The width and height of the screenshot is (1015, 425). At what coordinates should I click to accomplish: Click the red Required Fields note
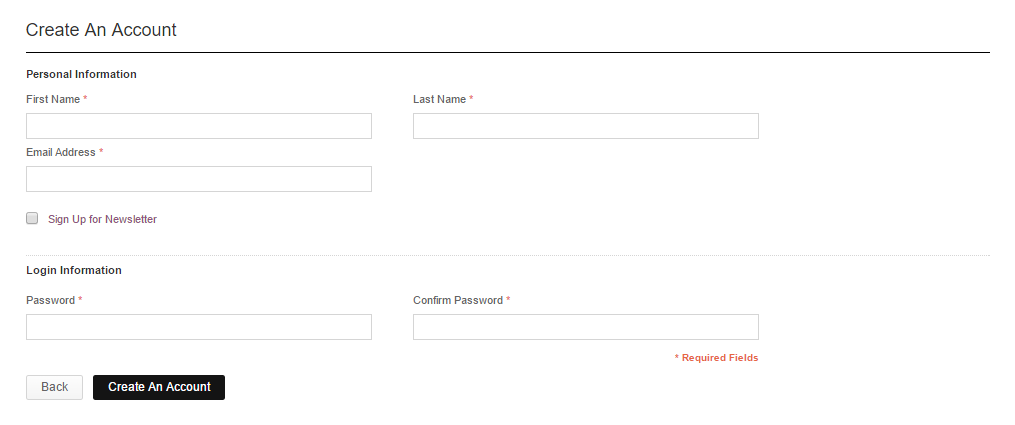719,358
